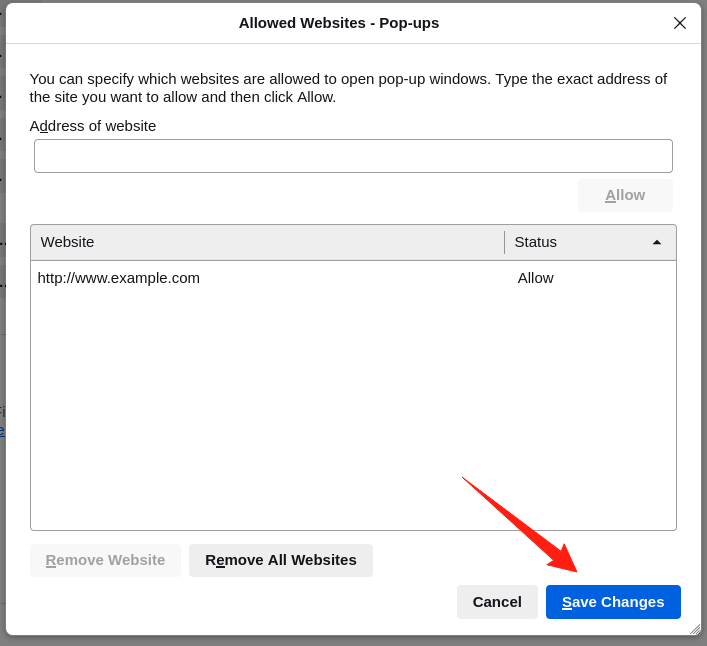Viewport: 707px width, 646px height.
Task: Click the dialog title "Allowed Websites - Pop-ups"
Action: pyautogui.click(x=338, y=23)
